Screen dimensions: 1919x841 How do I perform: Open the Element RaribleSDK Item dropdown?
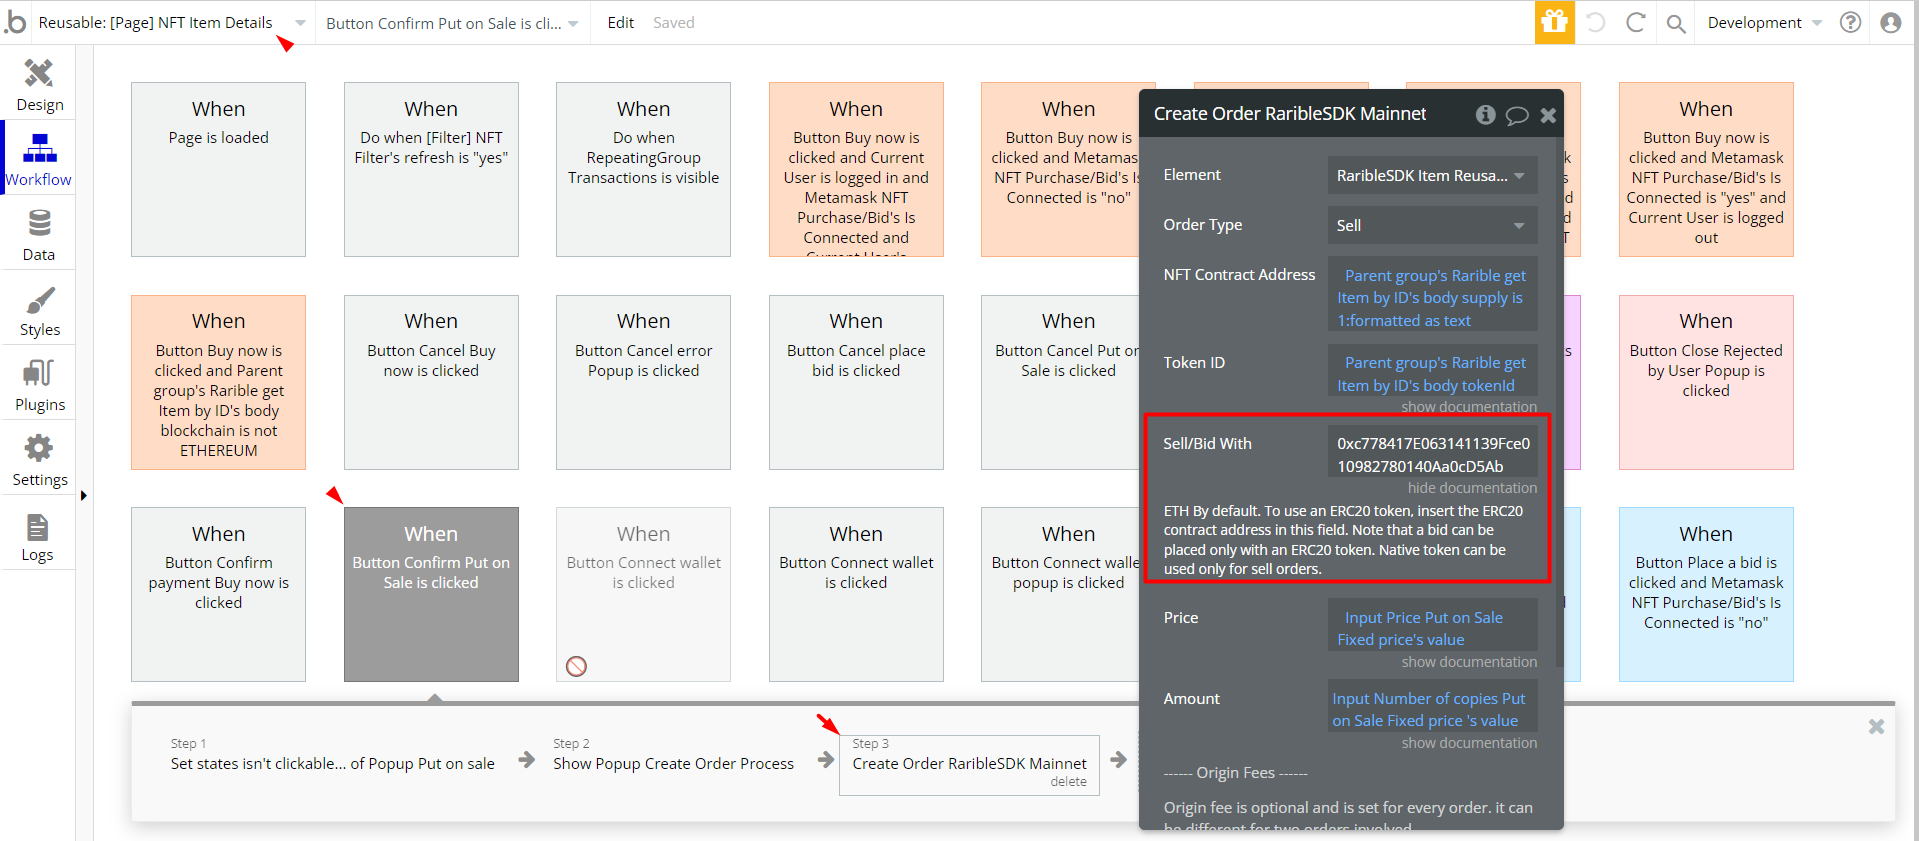coord(1432,175)
